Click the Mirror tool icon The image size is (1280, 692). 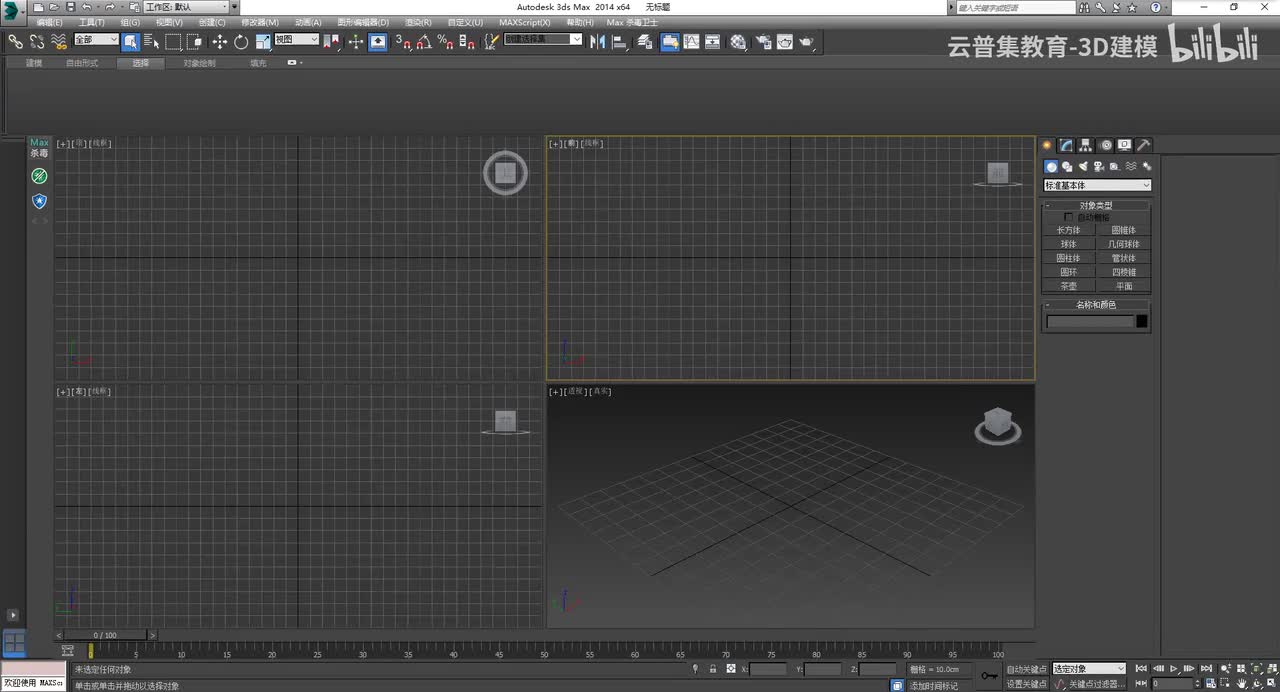597,42
